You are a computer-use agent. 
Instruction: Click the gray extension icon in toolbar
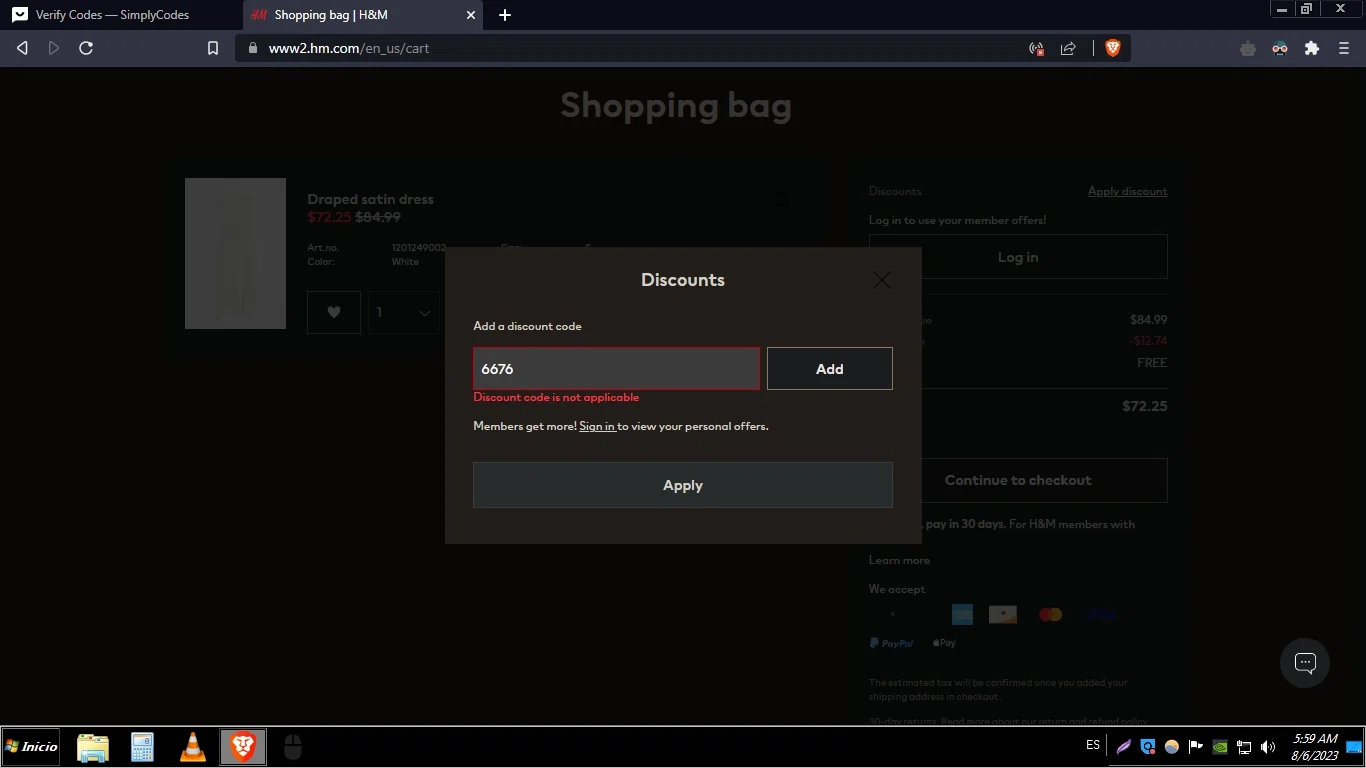pyautogui.click(x=1248, y=48)
